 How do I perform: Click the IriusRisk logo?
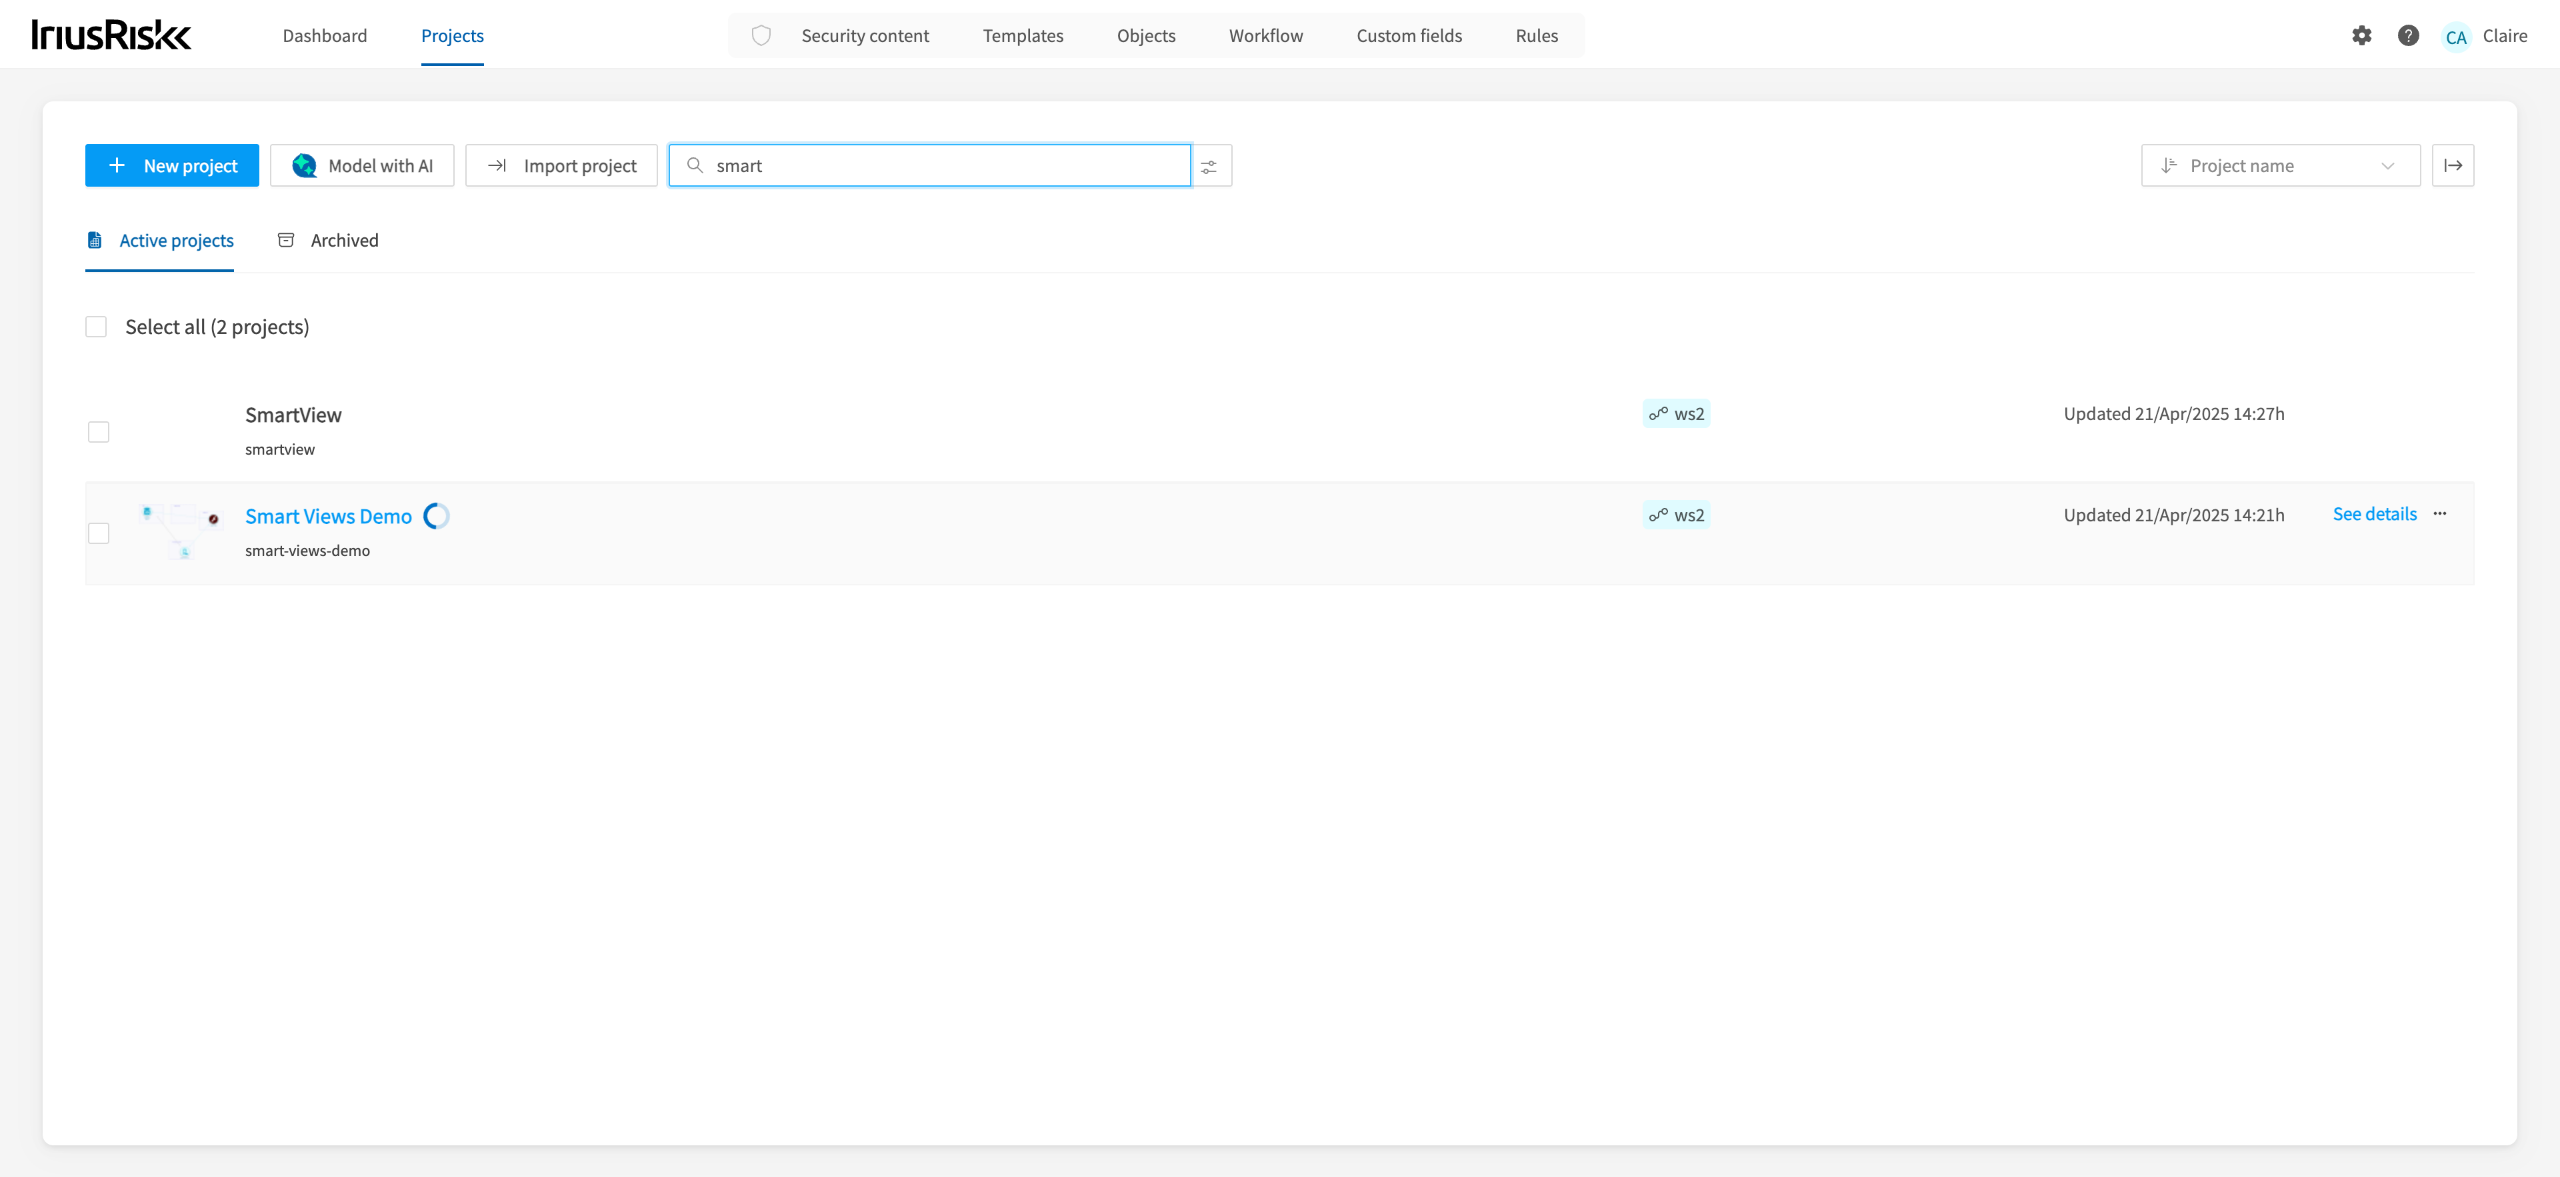[111, 35]
